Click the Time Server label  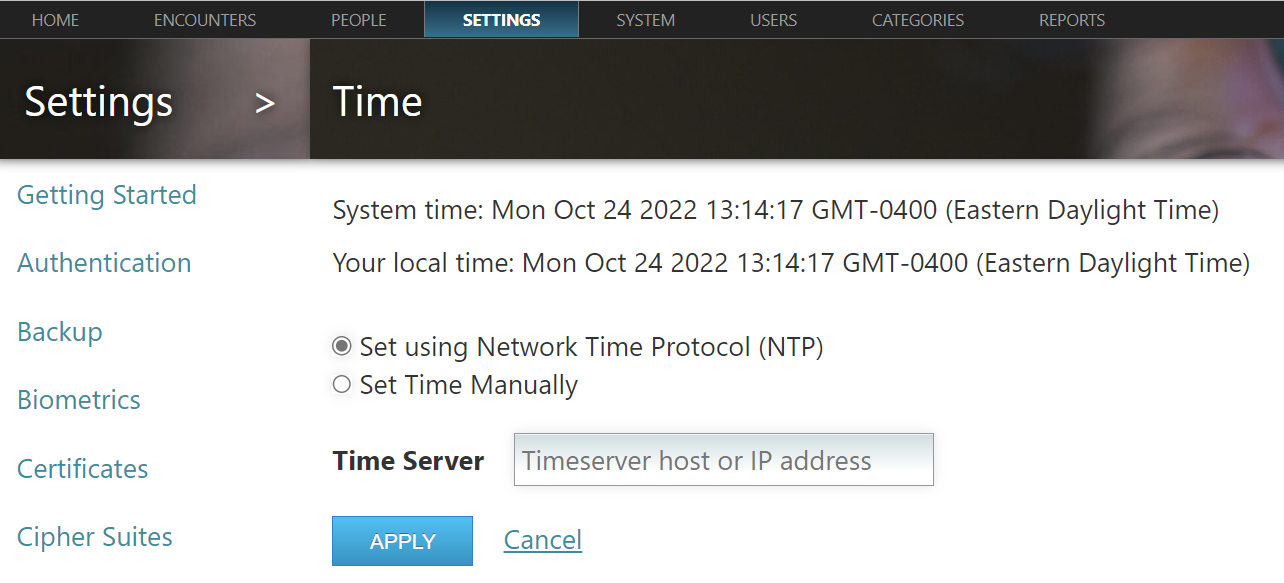pyautogui.click(x=408, y=461)
